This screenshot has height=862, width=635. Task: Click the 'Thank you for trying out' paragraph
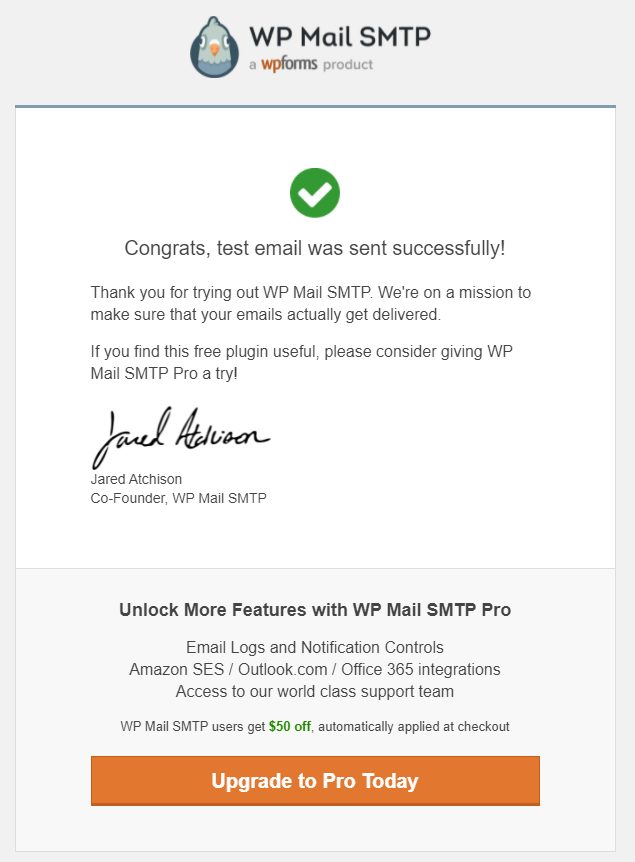(311, 303)
